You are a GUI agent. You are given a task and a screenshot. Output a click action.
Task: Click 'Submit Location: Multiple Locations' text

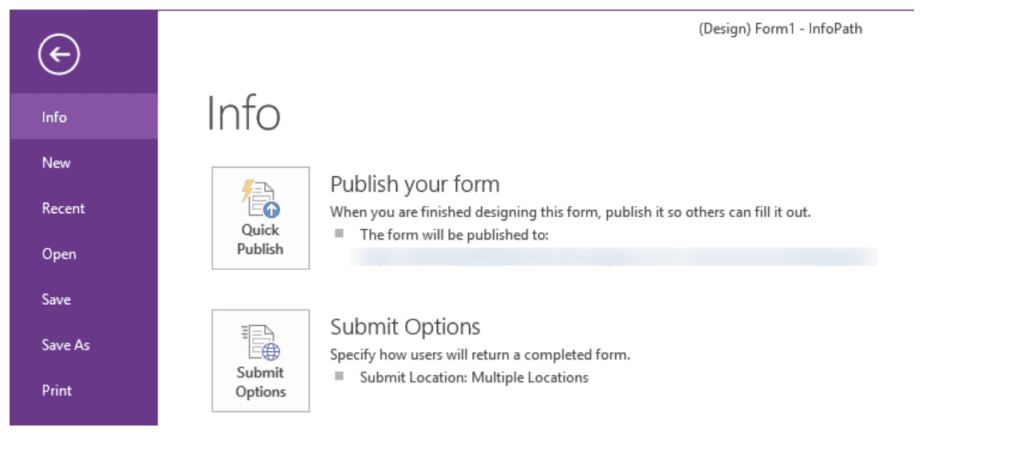point(474,378)
